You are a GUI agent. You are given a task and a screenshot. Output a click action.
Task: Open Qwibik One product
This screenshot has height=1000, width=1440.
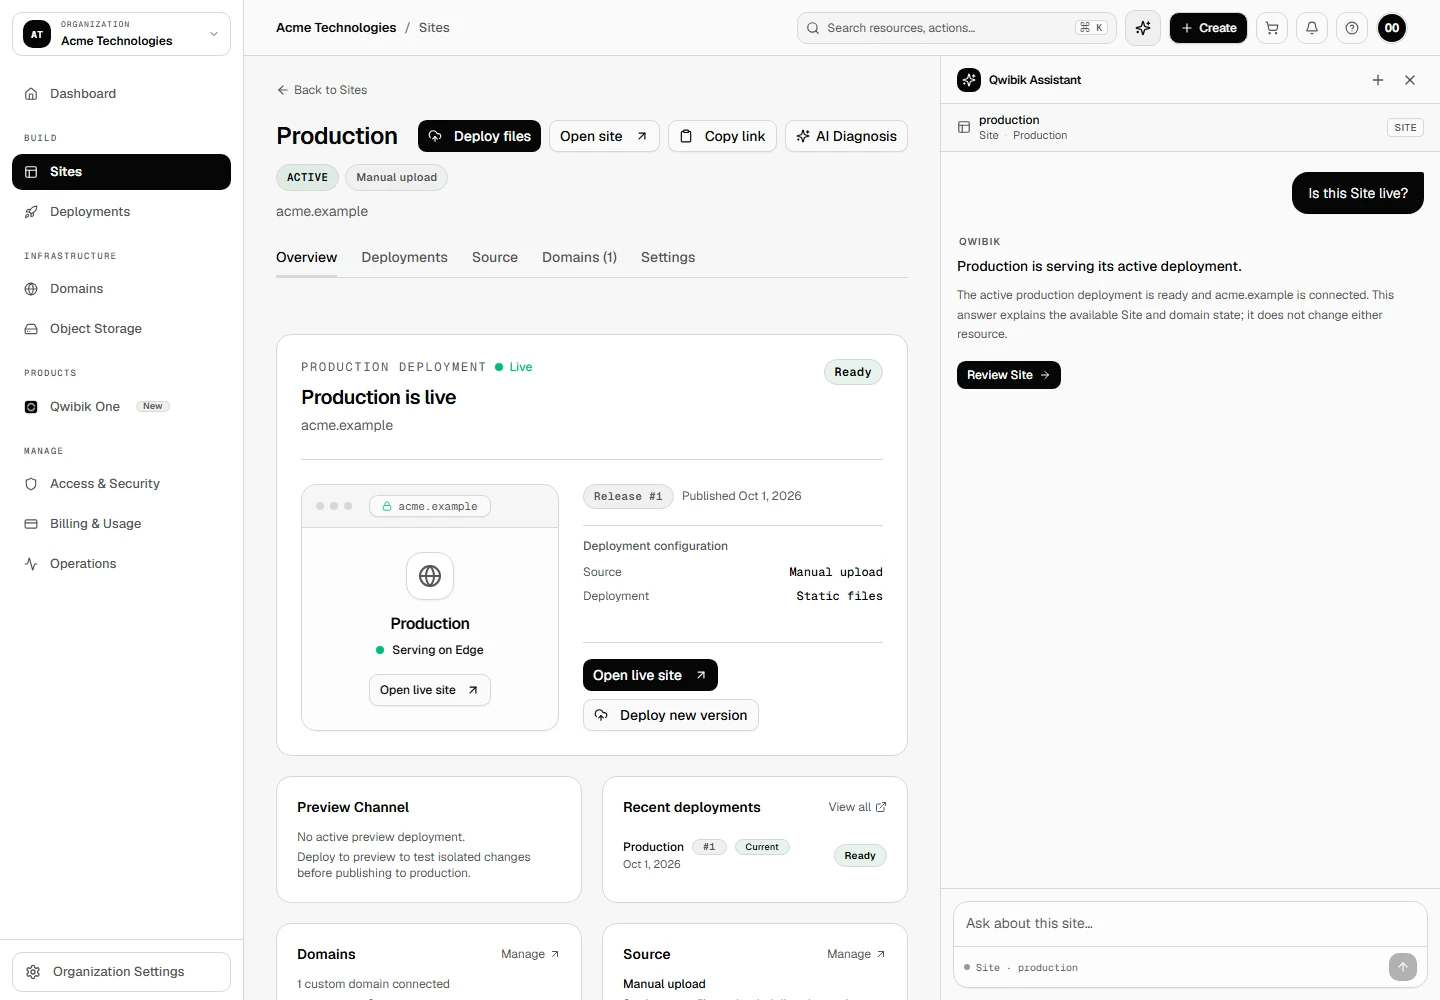121,407
